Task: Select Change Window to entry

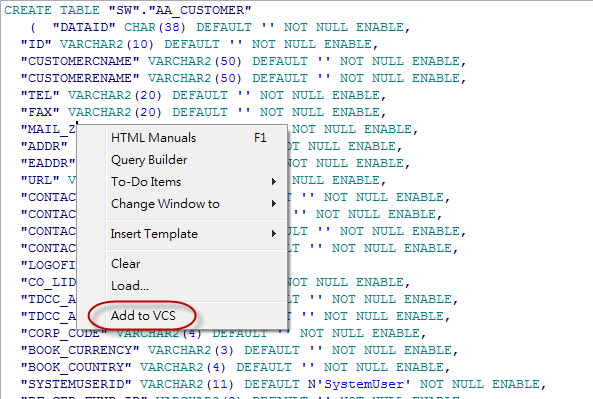Action: point(165,204)
